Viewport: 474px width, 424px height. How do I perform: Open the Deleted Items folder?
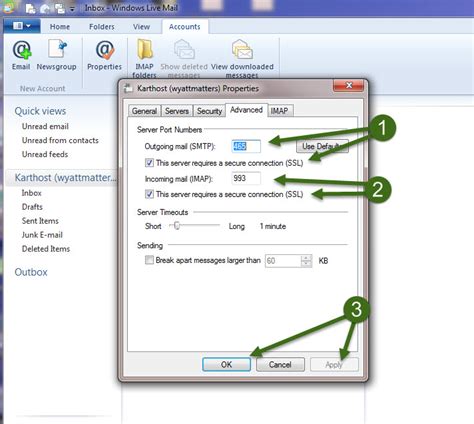(x=46, y=249)
